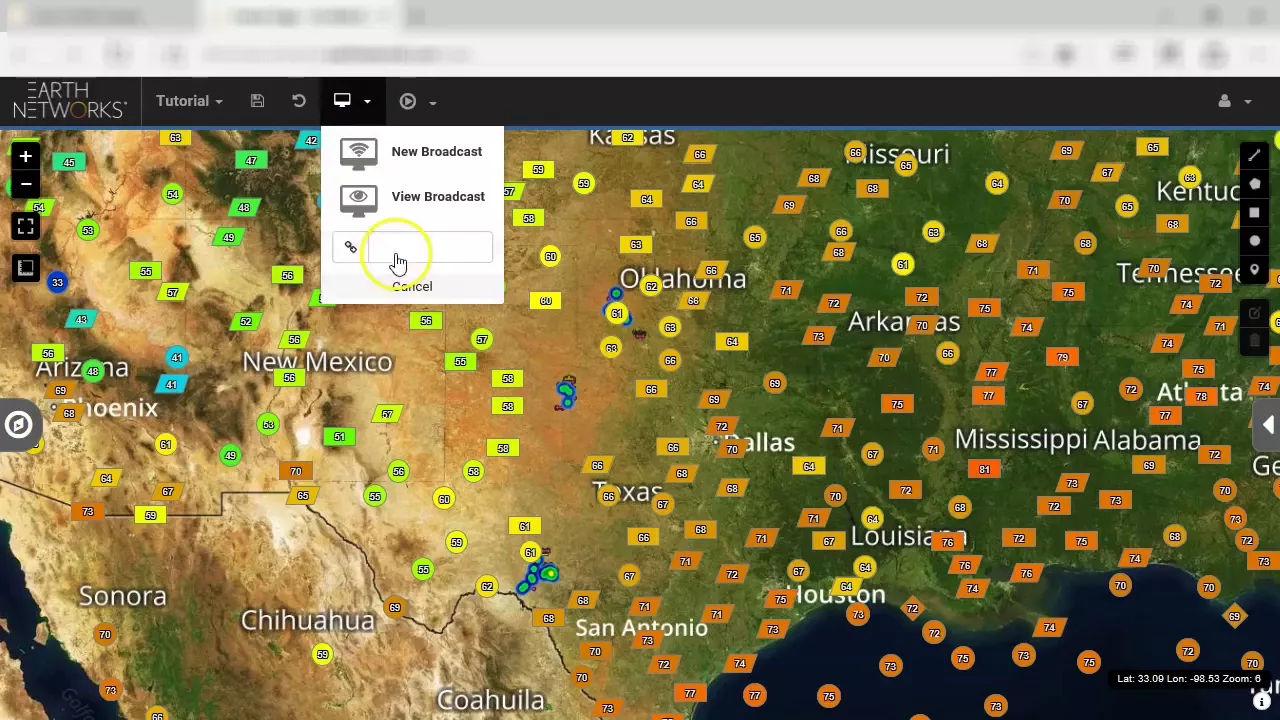Click the orange 79 temperature marker
This screenshot has height=720, width=1280.
(x=1062, y=357)
